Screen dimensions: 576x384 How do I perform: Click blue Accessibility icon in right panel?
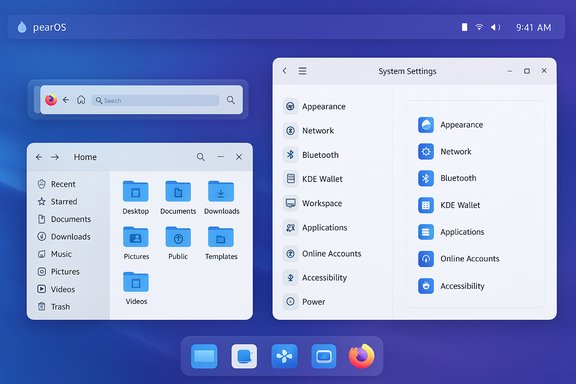tap(426, 286)
